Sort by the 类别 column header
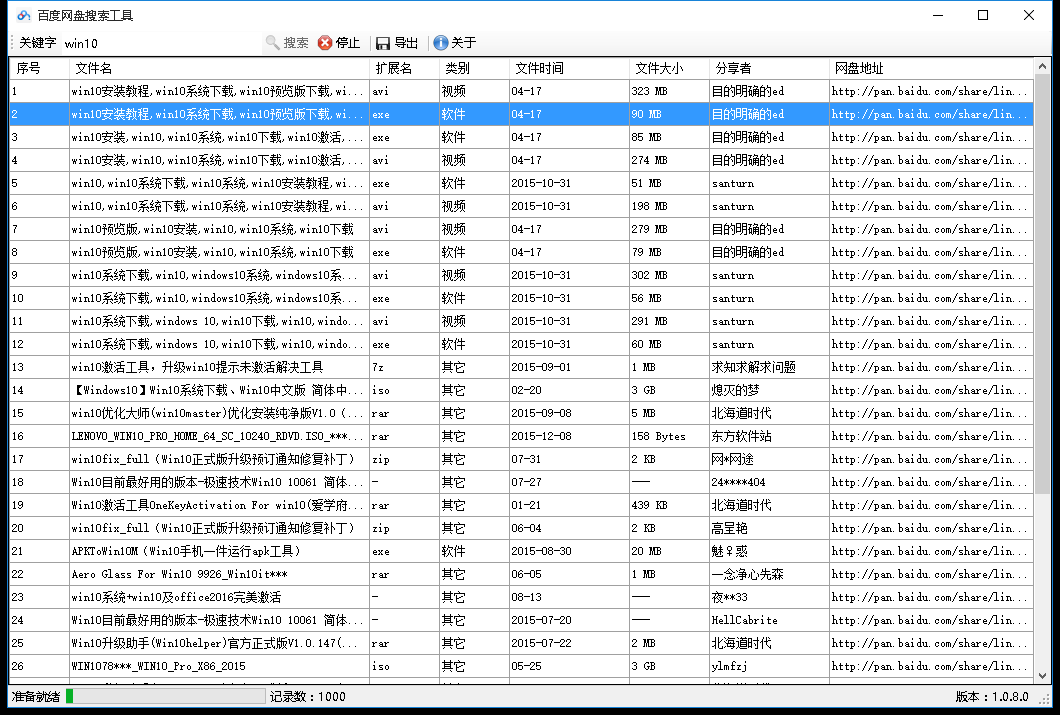The image size is (1060, 715). click(x=474, y=68)
